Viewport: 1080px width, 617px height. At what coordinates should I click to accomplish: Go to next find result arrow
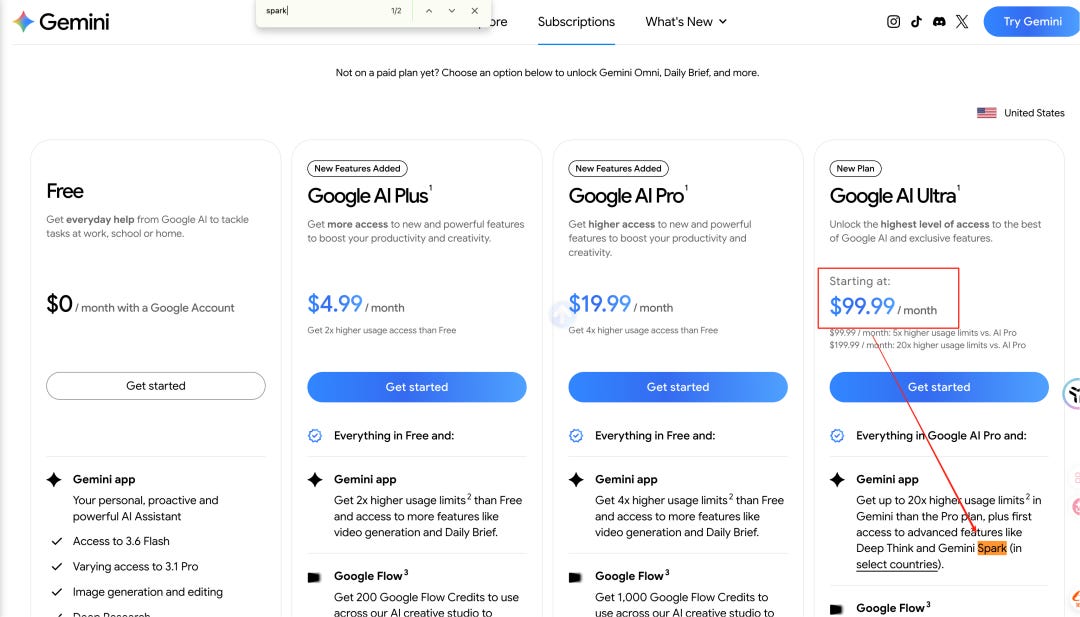(452, 11)
